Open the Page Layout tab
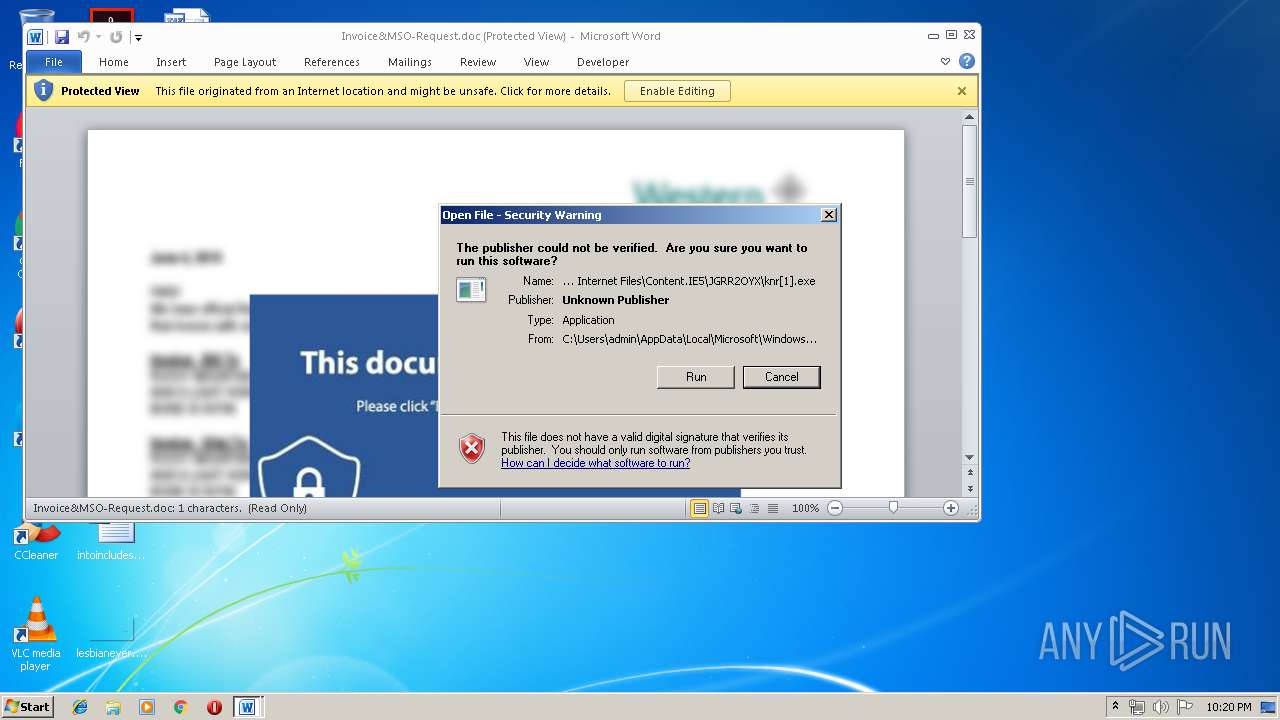 pyautogui.click(x=245, y=62)
